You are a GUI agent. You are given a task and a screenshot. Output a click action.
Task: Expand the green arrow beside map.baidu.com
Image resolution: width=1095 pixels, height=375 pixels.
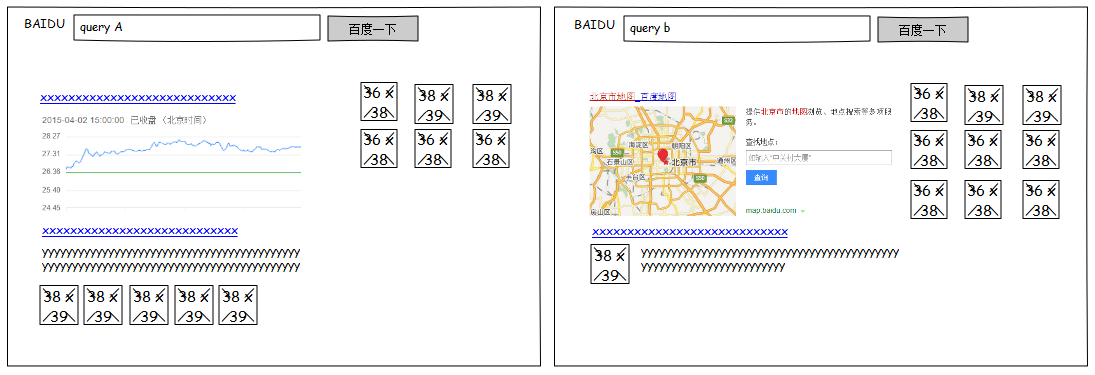(803, 211)
